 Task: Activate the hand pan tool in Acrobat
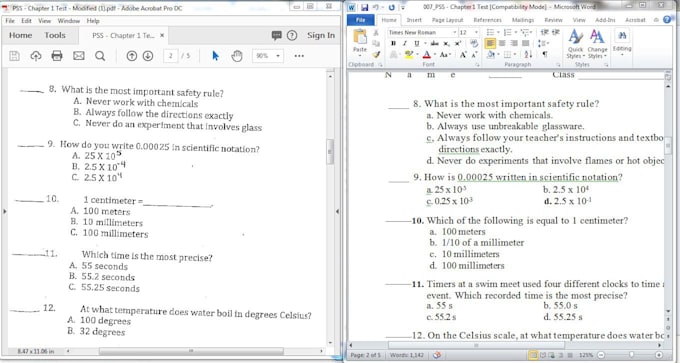236,56
